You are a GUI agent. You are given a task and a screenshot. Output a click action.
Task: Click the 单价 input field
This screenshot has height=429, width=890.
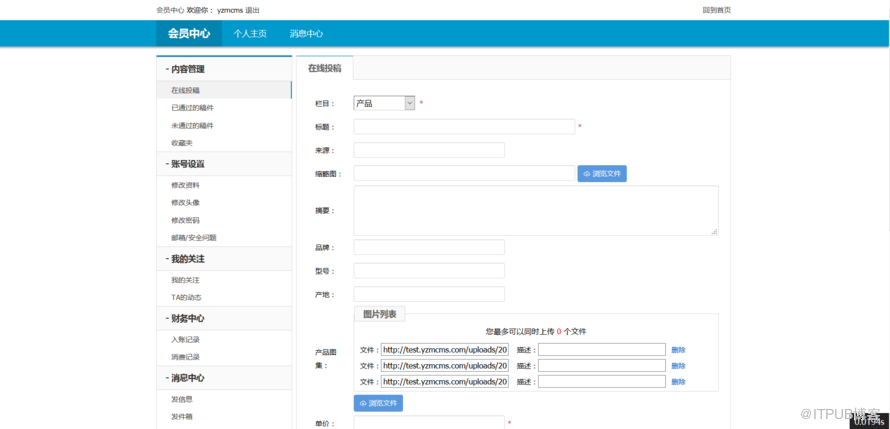(x=429, y=422)
